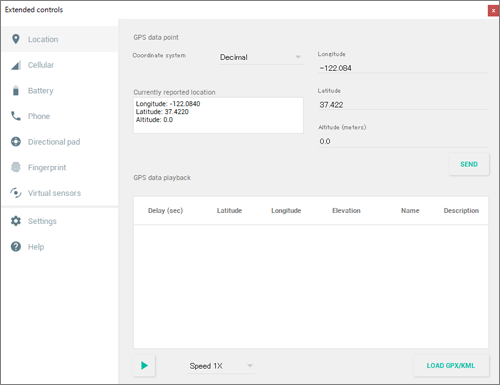
Task: Click the Latitude column header
Action: click(x=229, y=211)
